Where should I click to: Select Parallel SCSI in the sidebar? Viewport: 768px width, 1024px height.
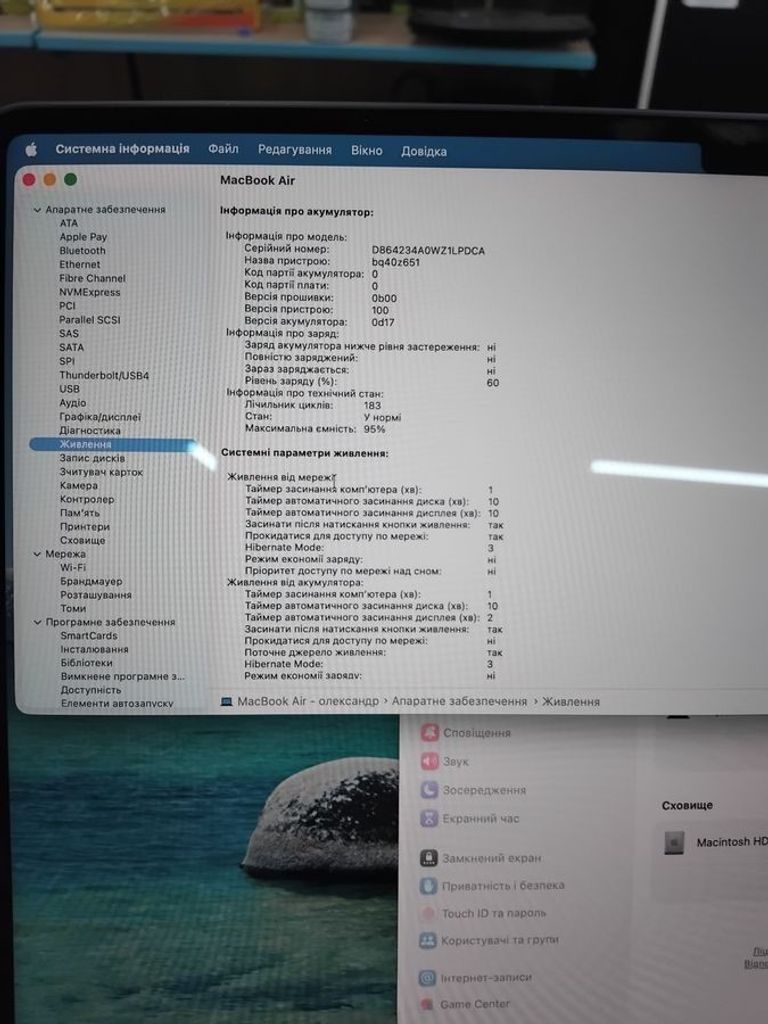click(x=89, y=319)
